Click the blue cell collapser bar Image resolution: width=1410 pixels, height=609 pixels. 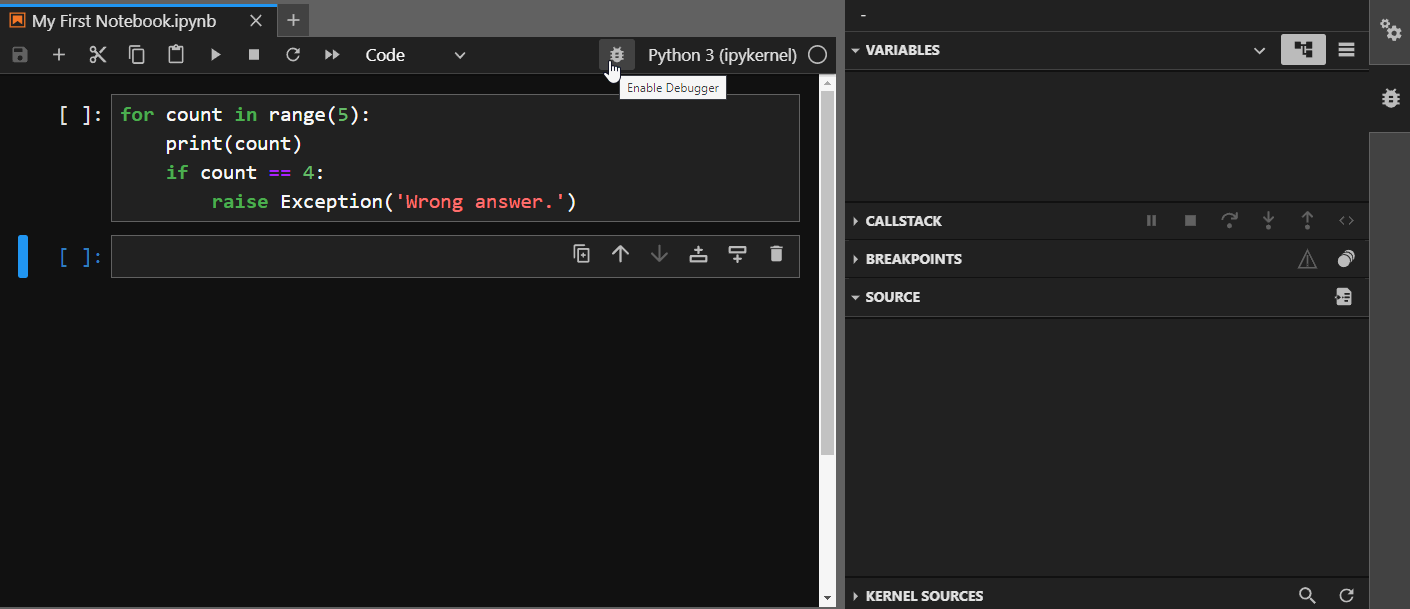(23, 257)
